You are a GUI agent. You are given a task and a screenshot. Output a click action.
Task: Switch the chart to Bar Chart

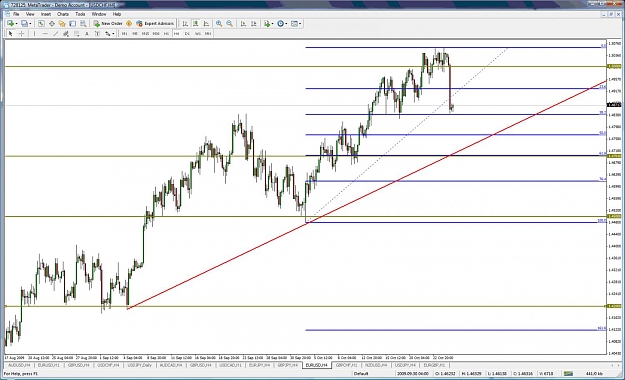(185, 24)
